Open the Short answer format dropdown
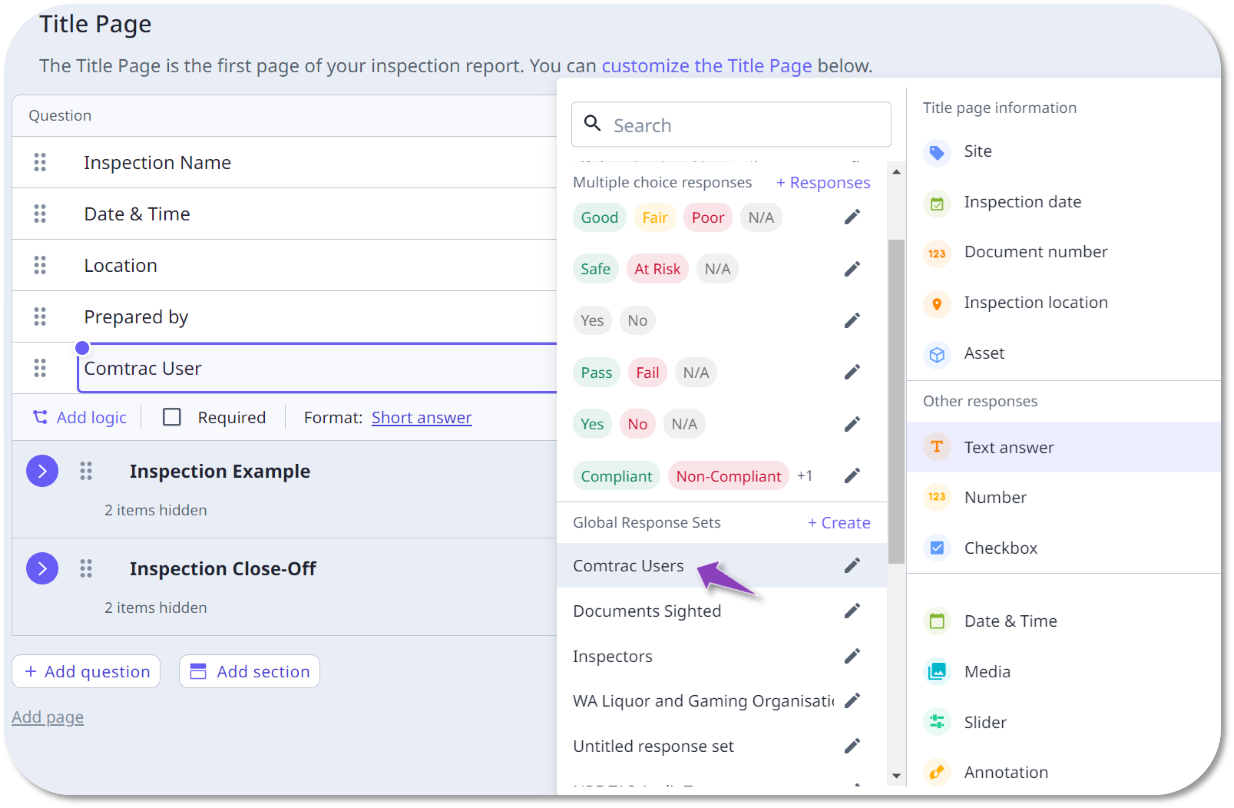The image size is (1234, 808). click(421, 418)
